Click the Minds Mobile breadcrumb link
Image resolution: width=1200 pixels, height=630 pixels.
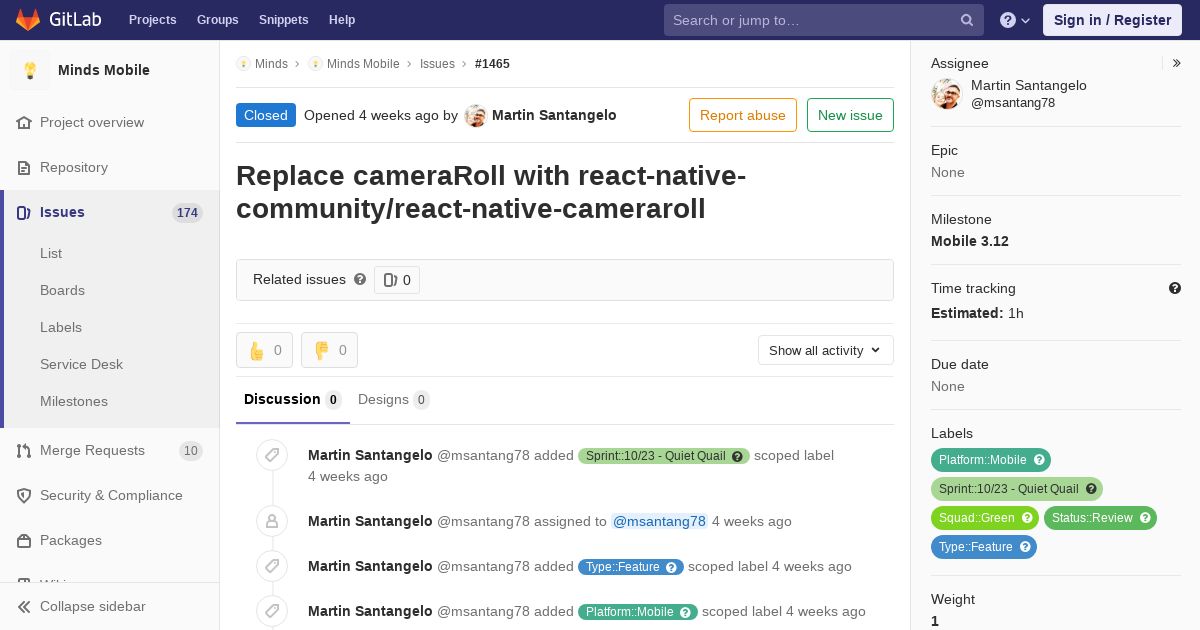(363, 63)
